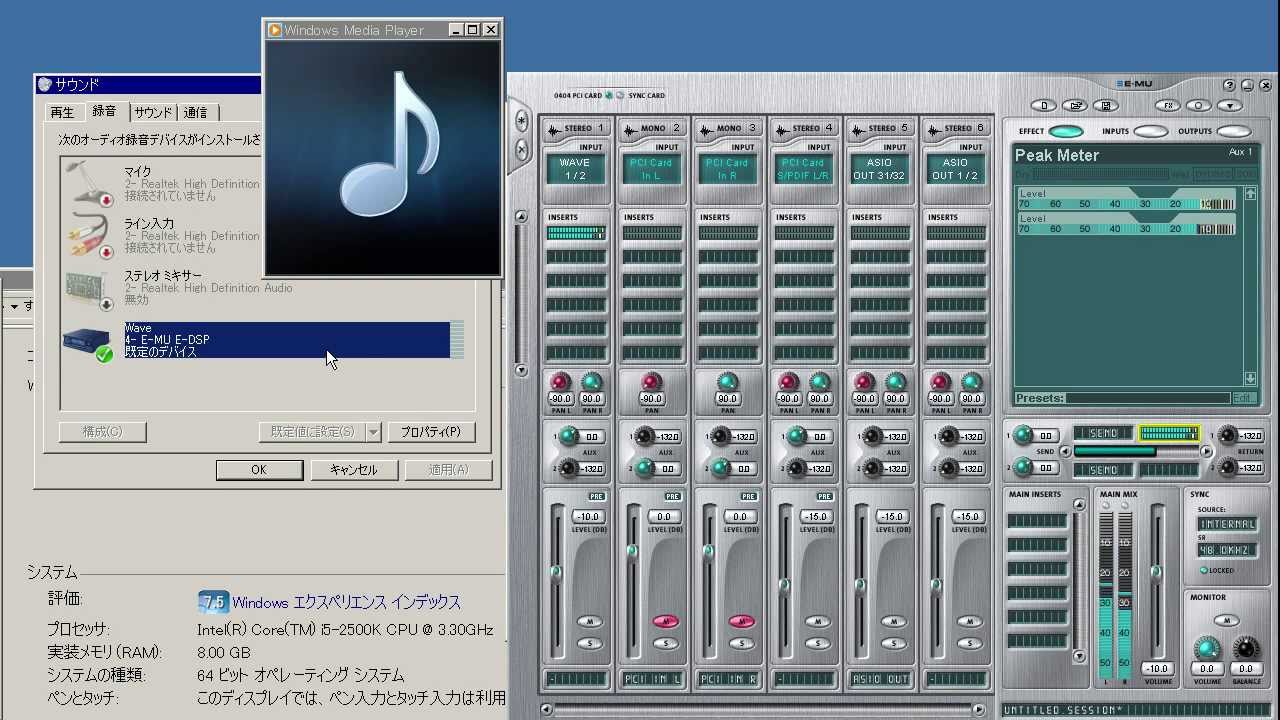Viewport: 1280px width, 720px height.
Task: Click the Save Session floppy icon
Action: (x=1105, y=105)
